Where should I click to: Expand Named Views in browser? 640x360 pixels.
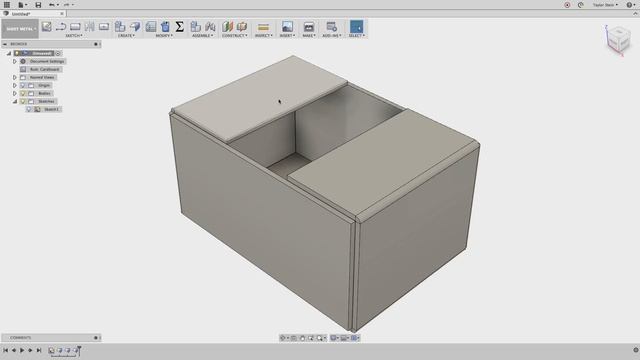pos(15,77)
